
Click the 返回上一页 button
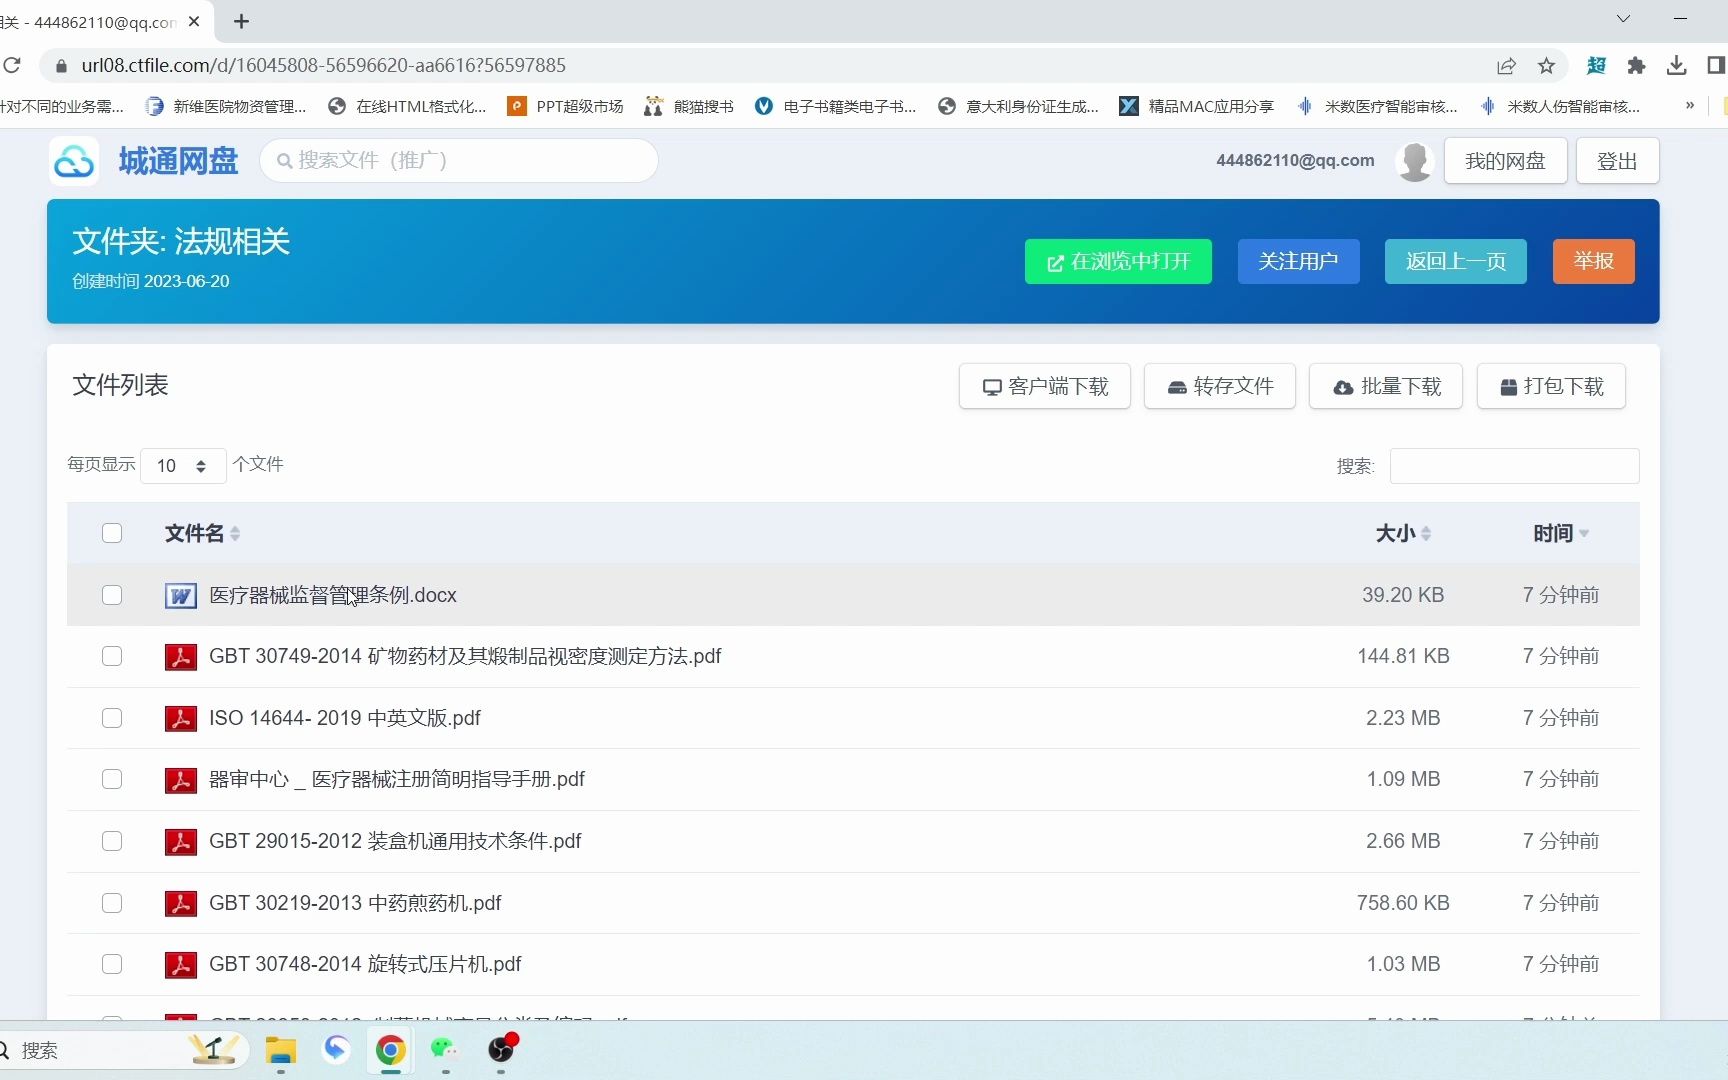(x=1455, y=262)
